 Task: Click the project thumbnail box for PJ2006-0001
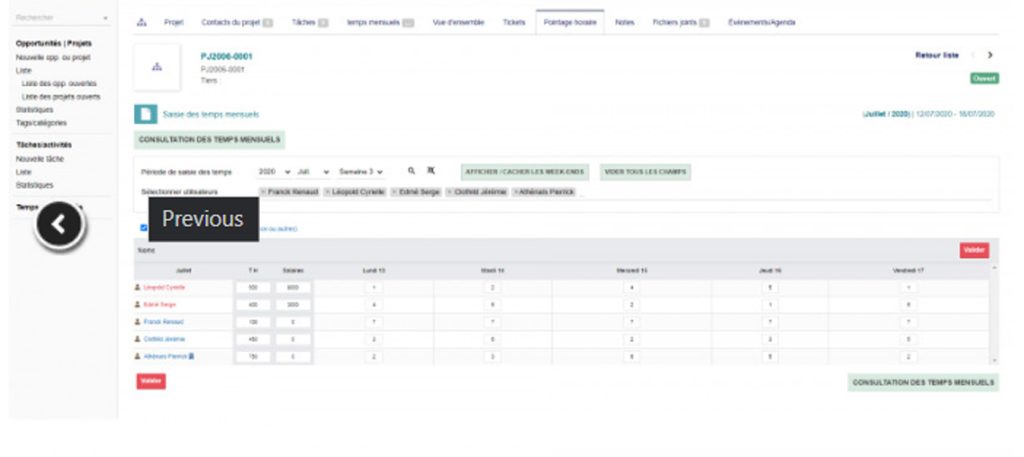[157, 67]
